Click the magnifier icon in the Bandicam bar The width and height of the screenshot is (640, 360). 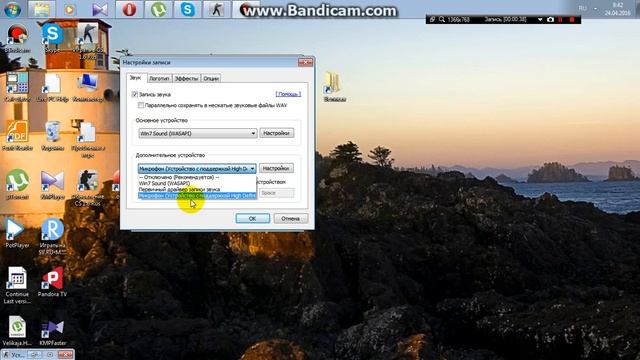point(442,20)
